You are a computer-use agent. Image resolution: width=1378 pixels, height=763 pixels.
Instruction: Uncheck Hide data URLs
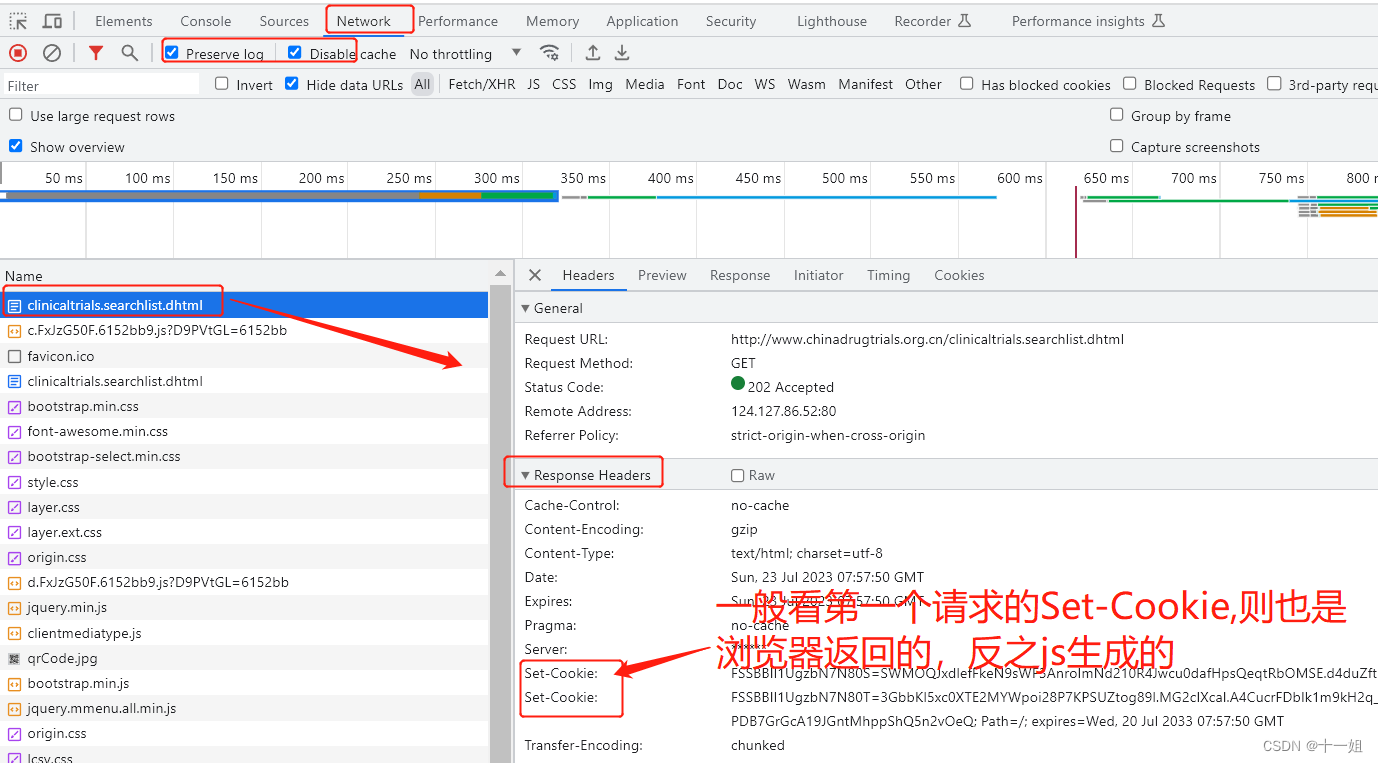[x=292, y=84]
